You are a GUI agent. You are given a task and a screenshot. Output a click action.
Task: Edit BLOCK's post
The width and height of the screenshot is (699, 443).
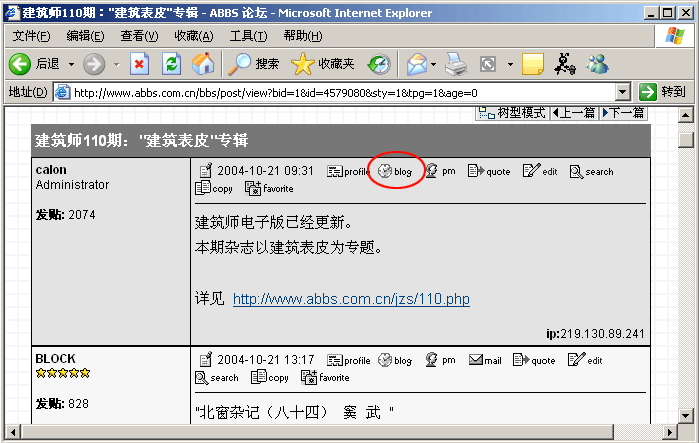(585, 360)
